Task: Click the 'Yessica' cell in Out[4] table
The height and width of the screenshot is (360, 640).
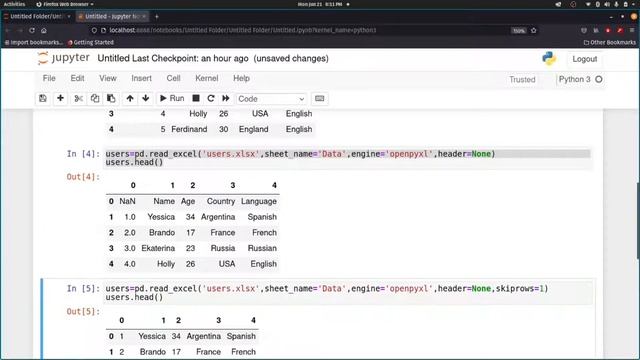Action: pyautogui.click(x=161, y=217)
